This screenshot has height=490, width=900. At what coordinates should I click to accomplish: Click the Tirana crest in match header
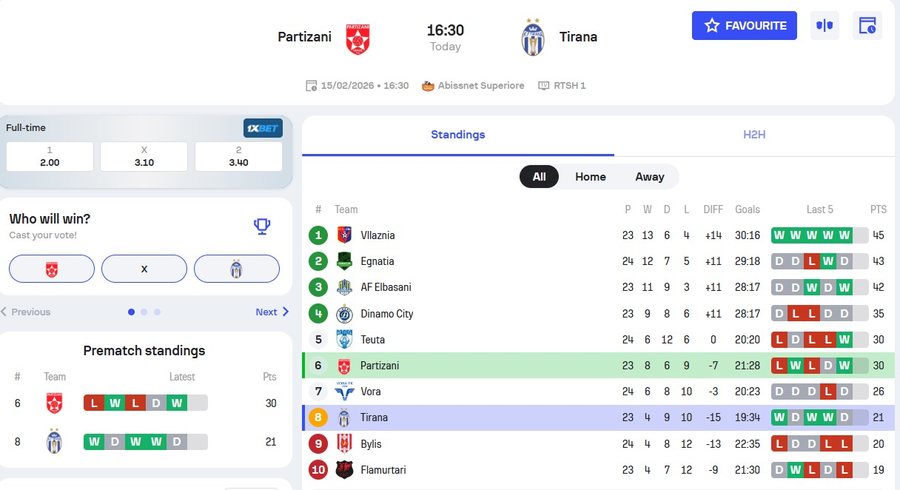pyautogui.click(x=533, y=38)
